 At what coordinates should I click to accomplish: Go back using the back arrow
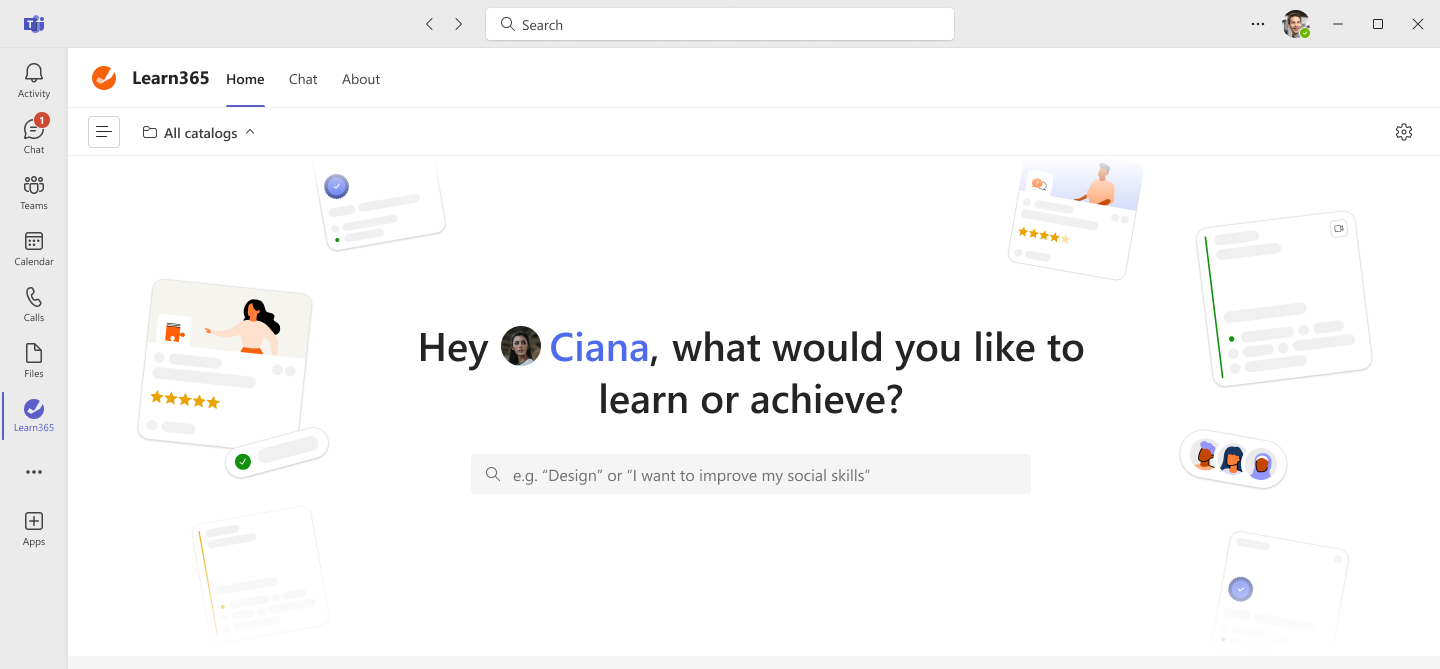point(429,24)
